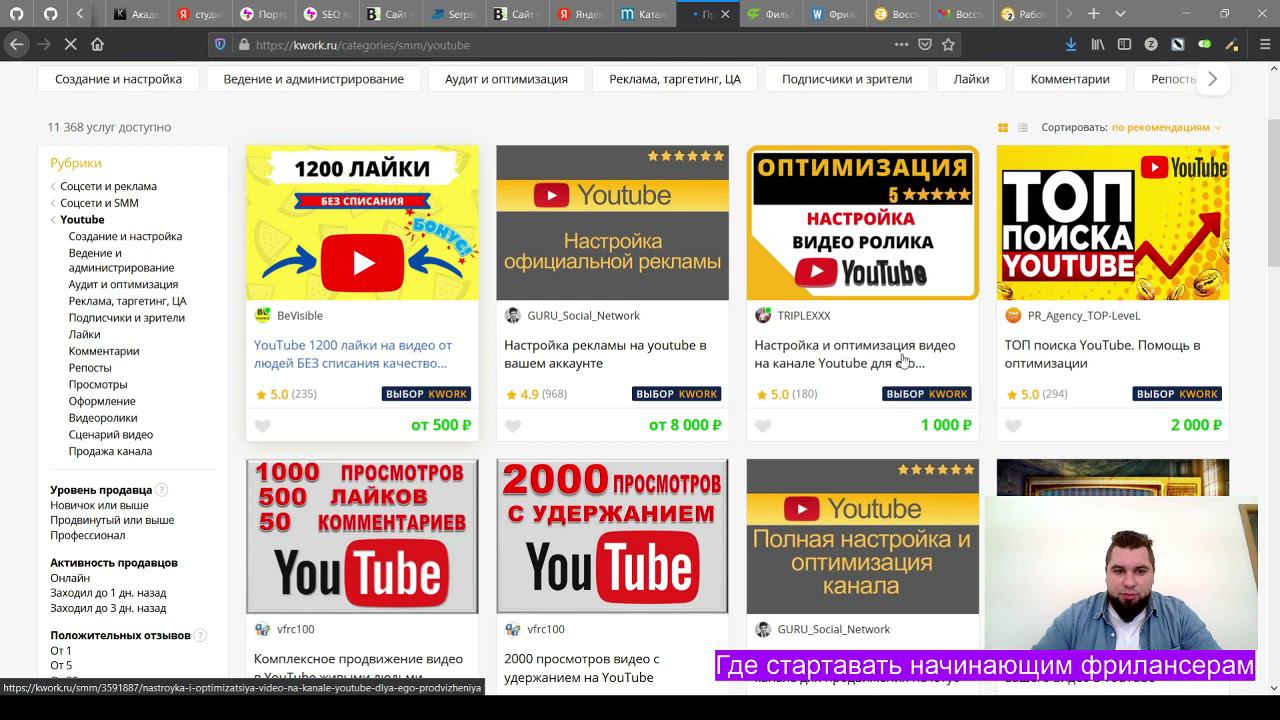Click the help icon next to Положительных отзывов

[x=200, y=635]
